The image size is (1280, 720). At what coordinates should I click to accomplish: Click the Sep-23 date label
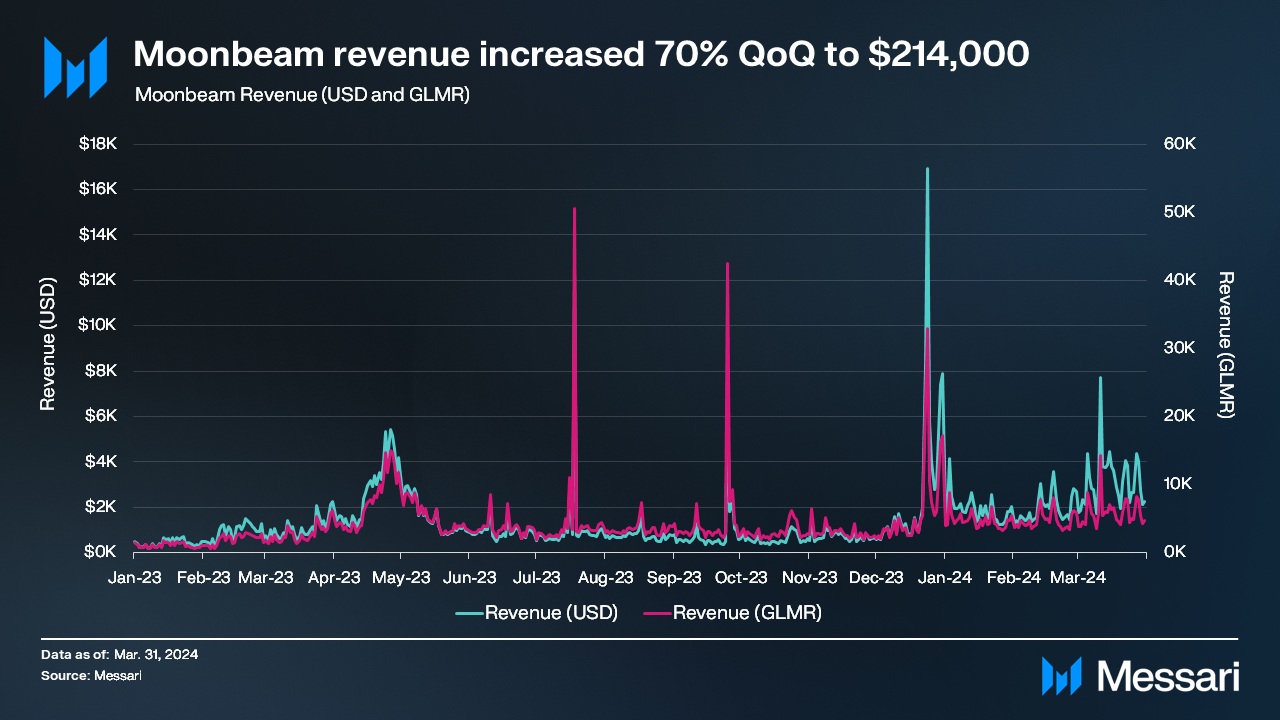pyautogui.click(x=674, y=578)
